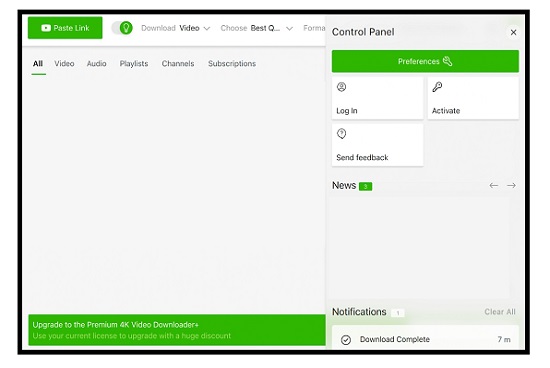Screen dimensions: 550x368
Task: Click the Activate key icon
Action: (437, 87)
